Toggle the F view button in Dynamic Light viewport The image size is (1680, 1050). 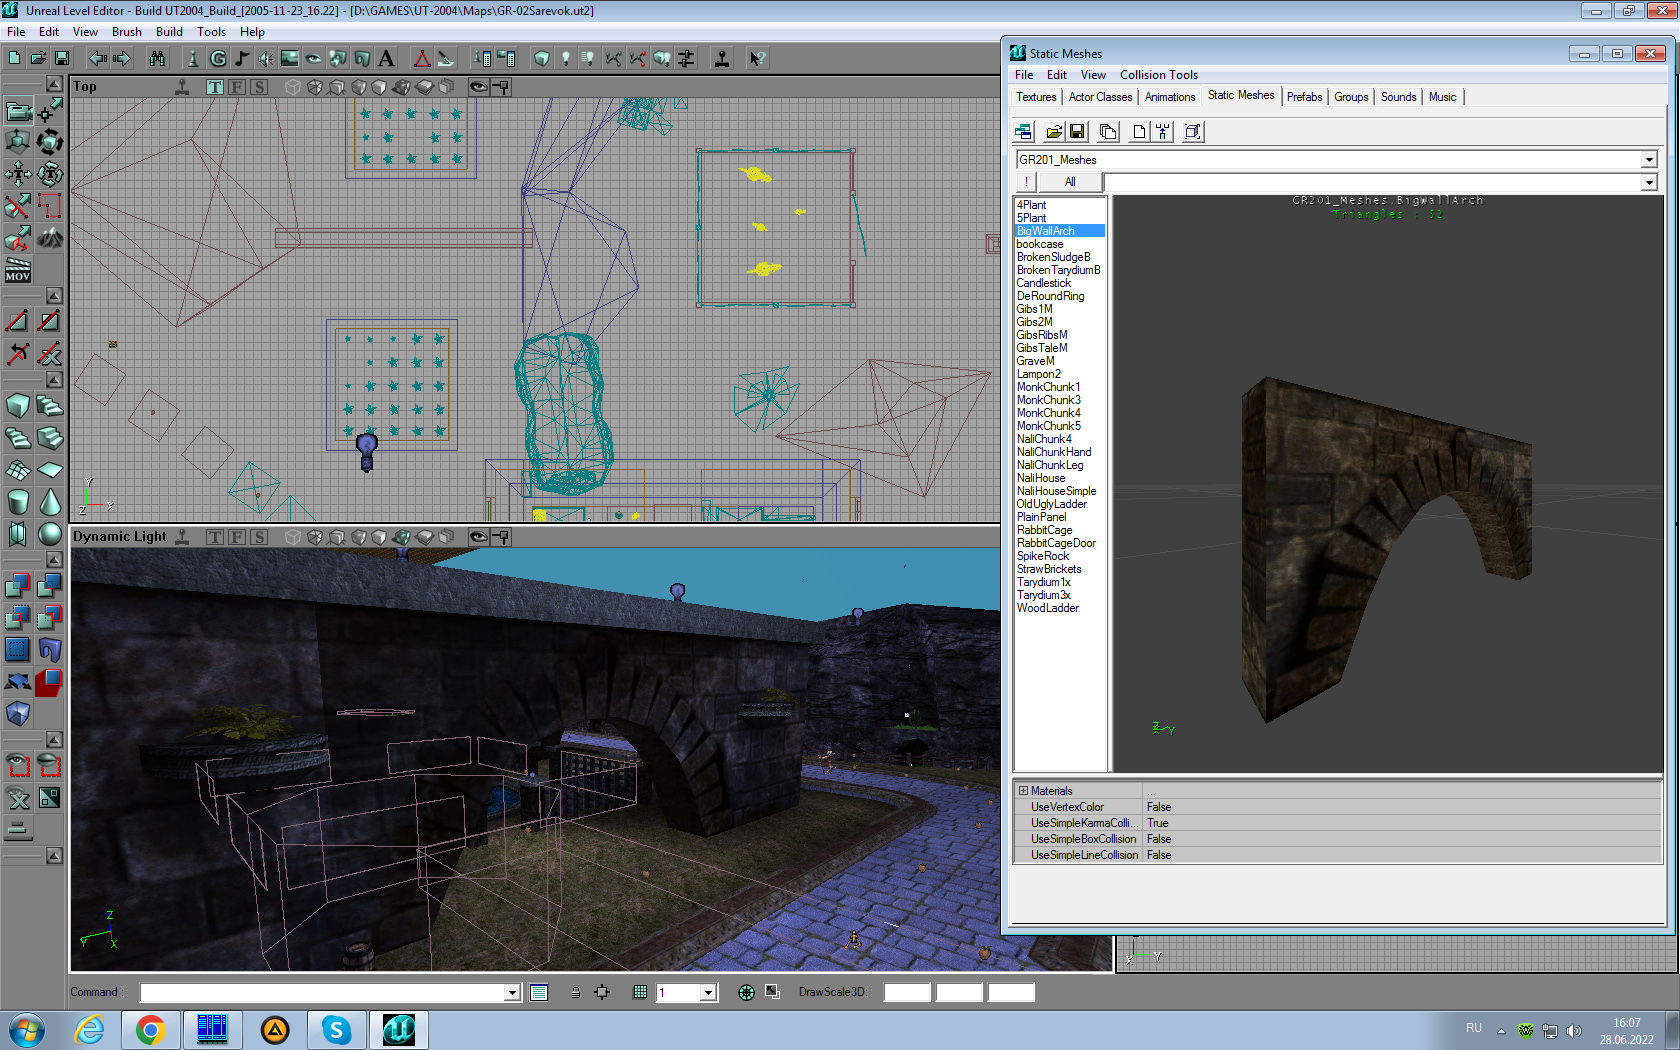click(x=237, y=537)
